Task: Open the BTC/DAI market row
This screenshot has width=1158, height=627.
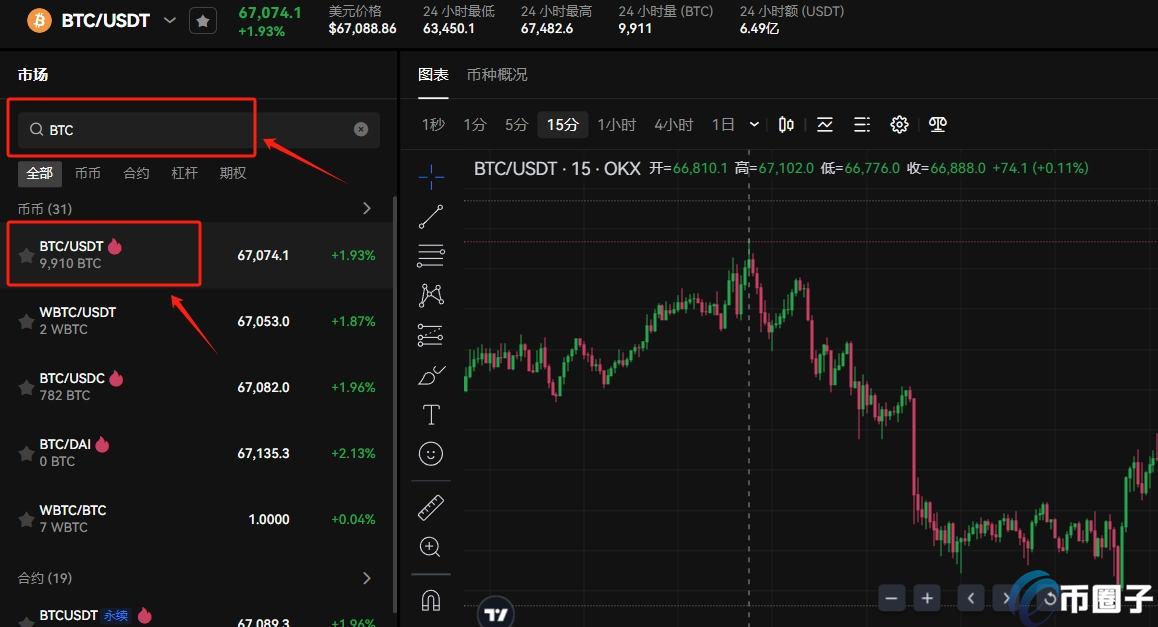Action: (198, 453)
